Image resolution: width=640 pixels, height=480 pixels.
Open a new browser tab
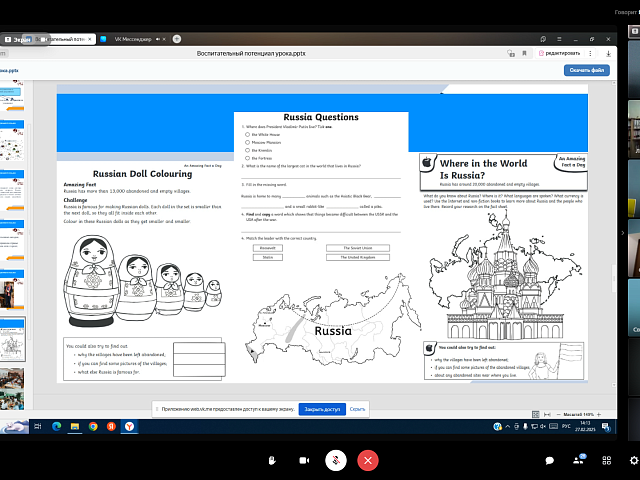coord(177,39)
